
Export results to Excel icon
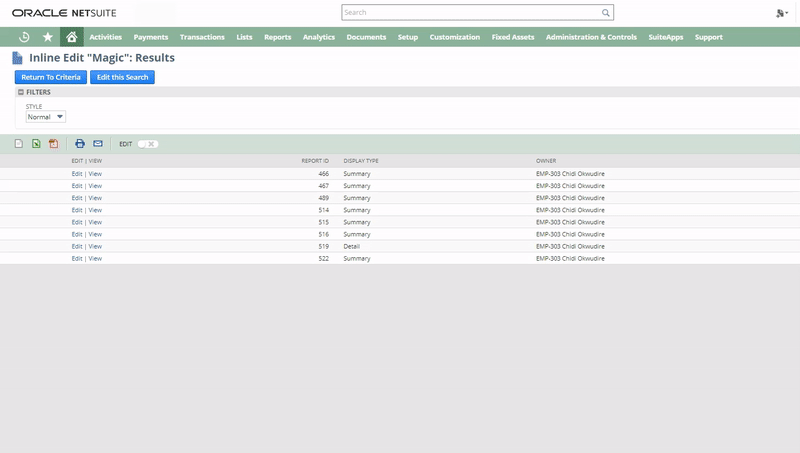point(36,144)
